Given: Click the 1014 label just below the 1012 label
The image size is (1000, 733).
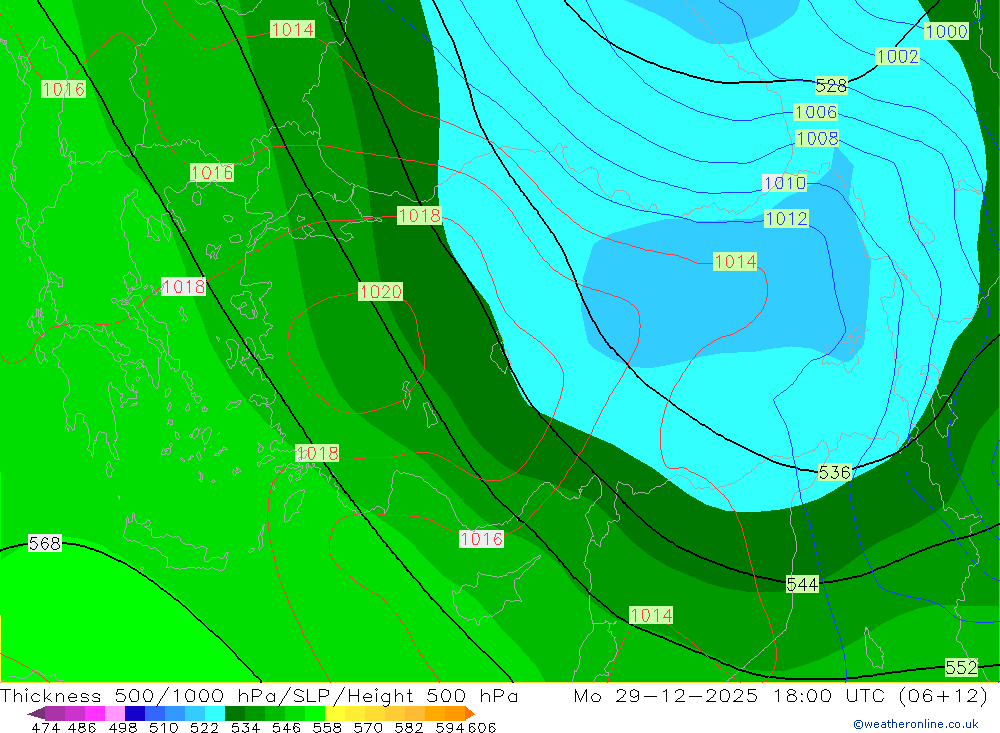Looking at the screenshot, I should (735, 262).
